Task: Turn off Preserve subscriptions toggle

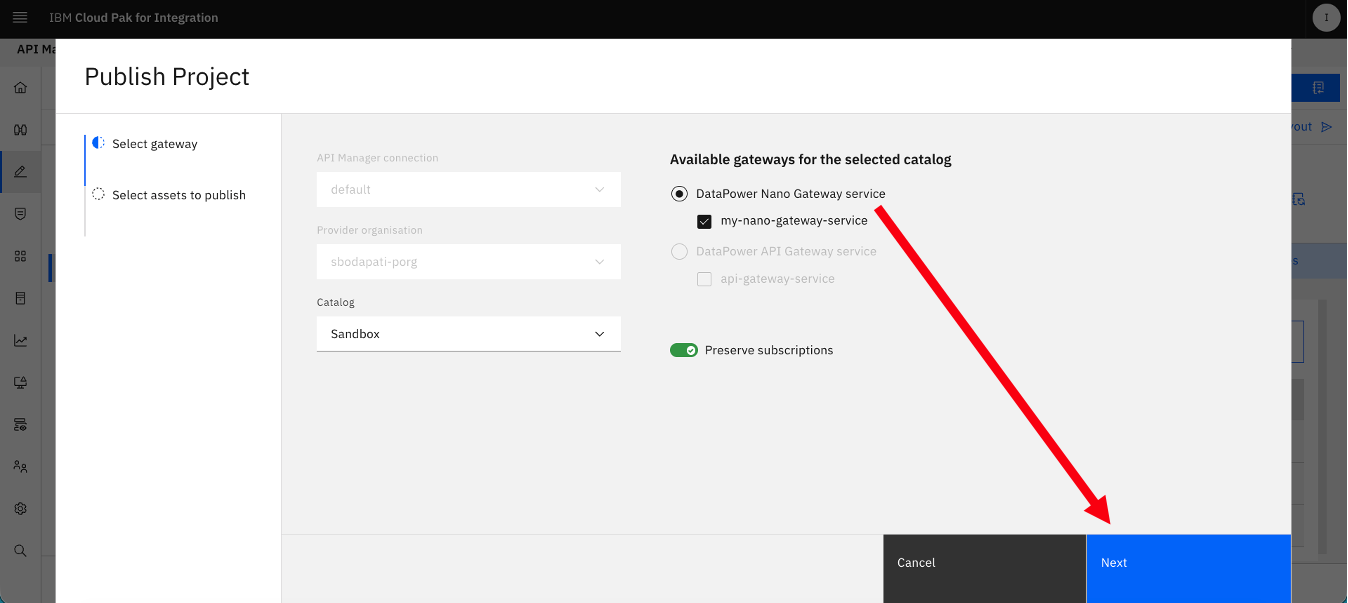Action: tap(684, 350)
